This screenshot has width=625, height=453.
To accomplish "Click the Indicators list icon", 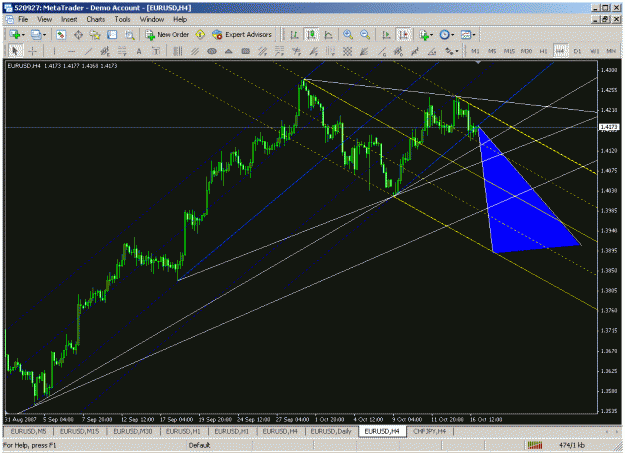I will click(424, 35).
